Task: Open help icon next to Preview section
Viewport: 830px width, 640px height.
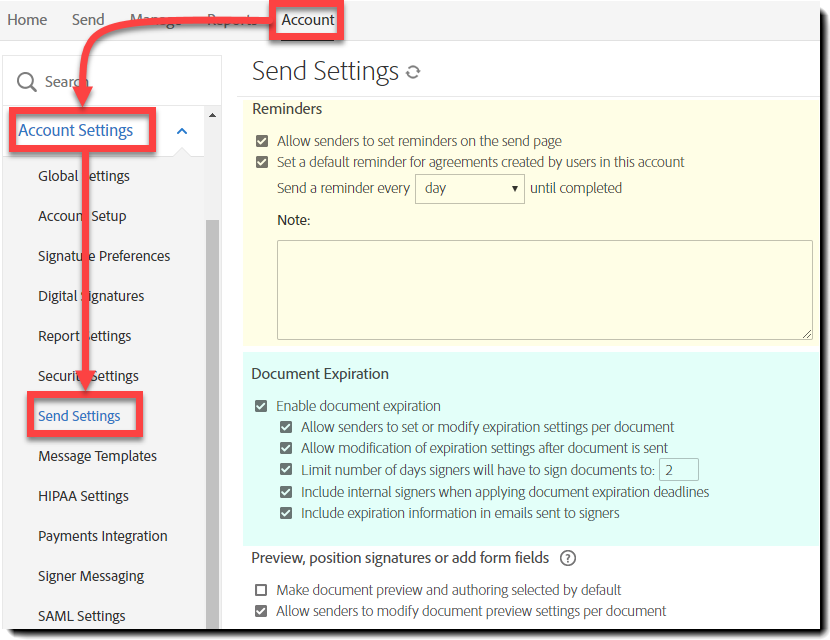Action: coord(568,558)
